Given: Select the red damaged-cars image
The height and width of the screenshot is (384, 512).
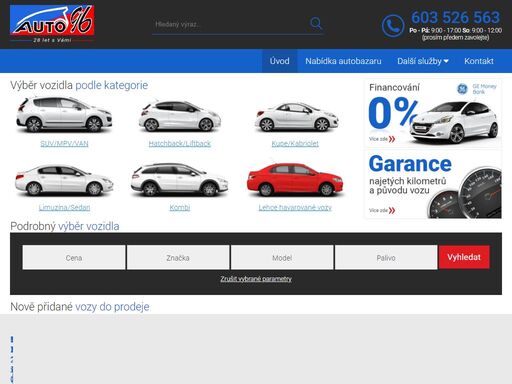Looking at the screenshot, I should [x=295, y=179].
